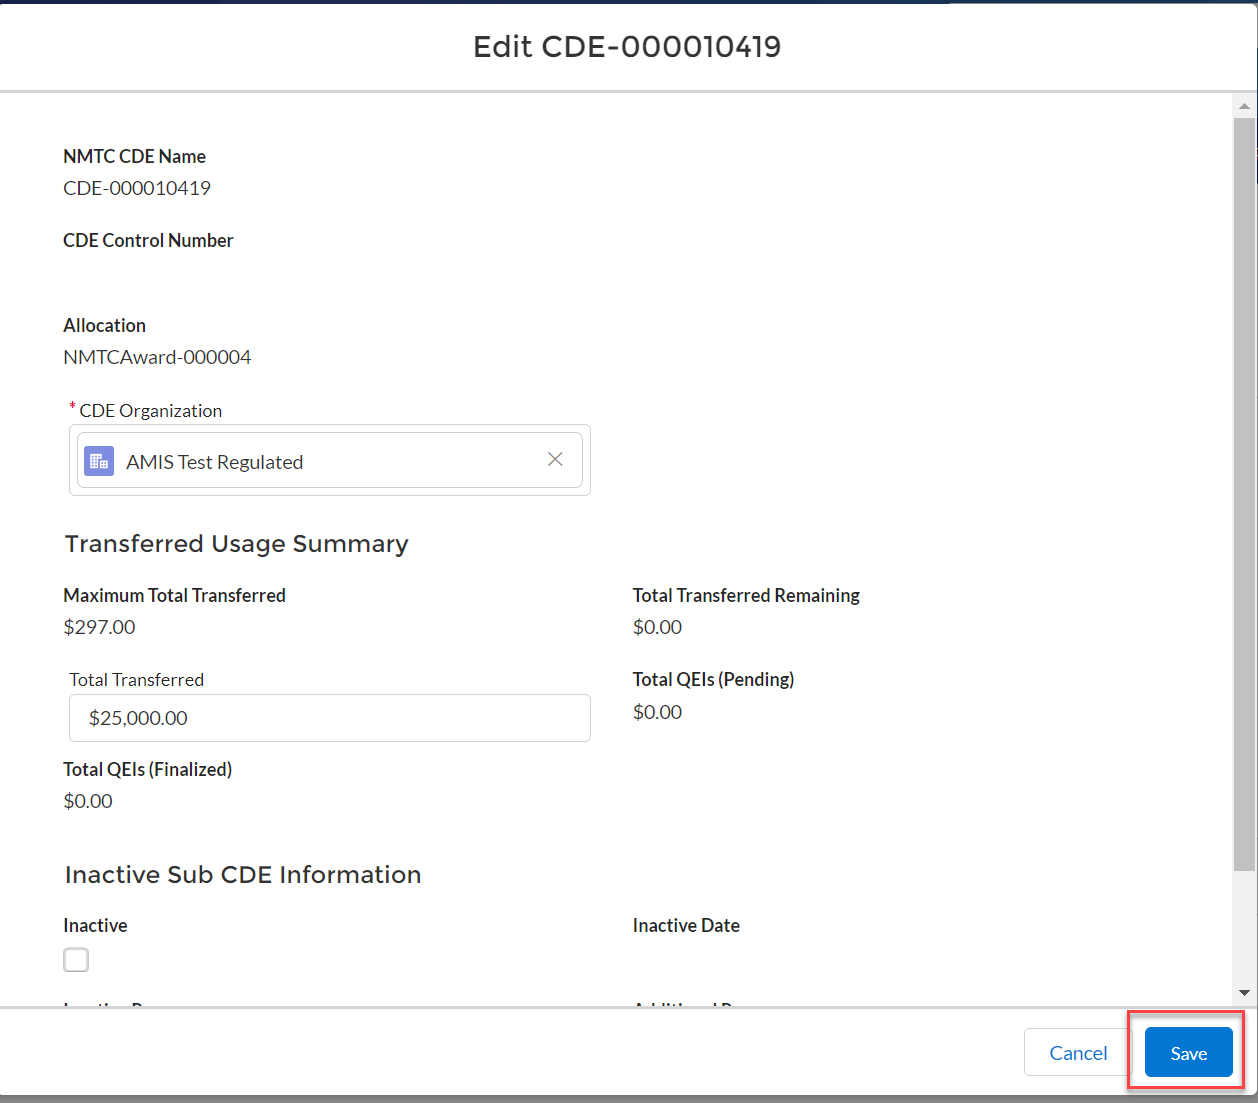Screen dimensions: 1258x1103
Task: Focus the Total Transferred amount field
Action: click(x=330, y=718)
